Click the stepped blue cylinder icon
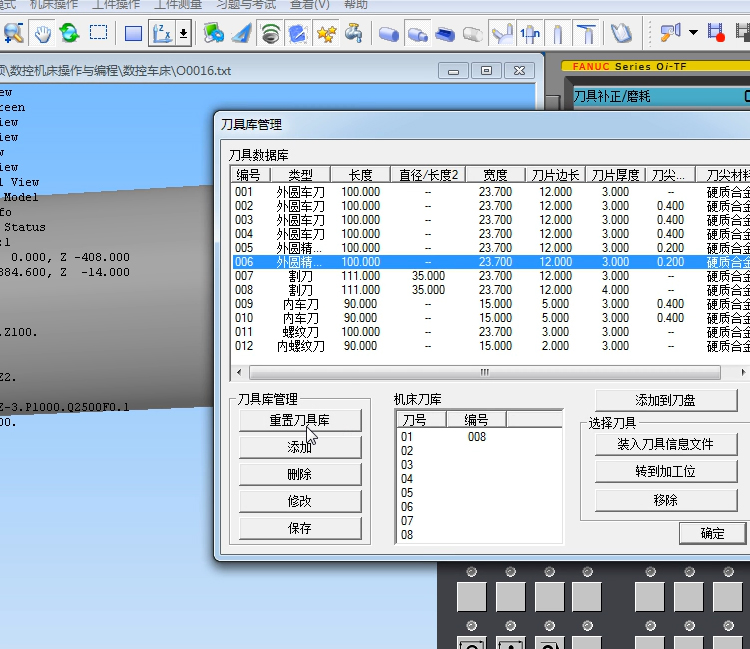The width and height of the screenshot is (750, 649). (417, 33)
